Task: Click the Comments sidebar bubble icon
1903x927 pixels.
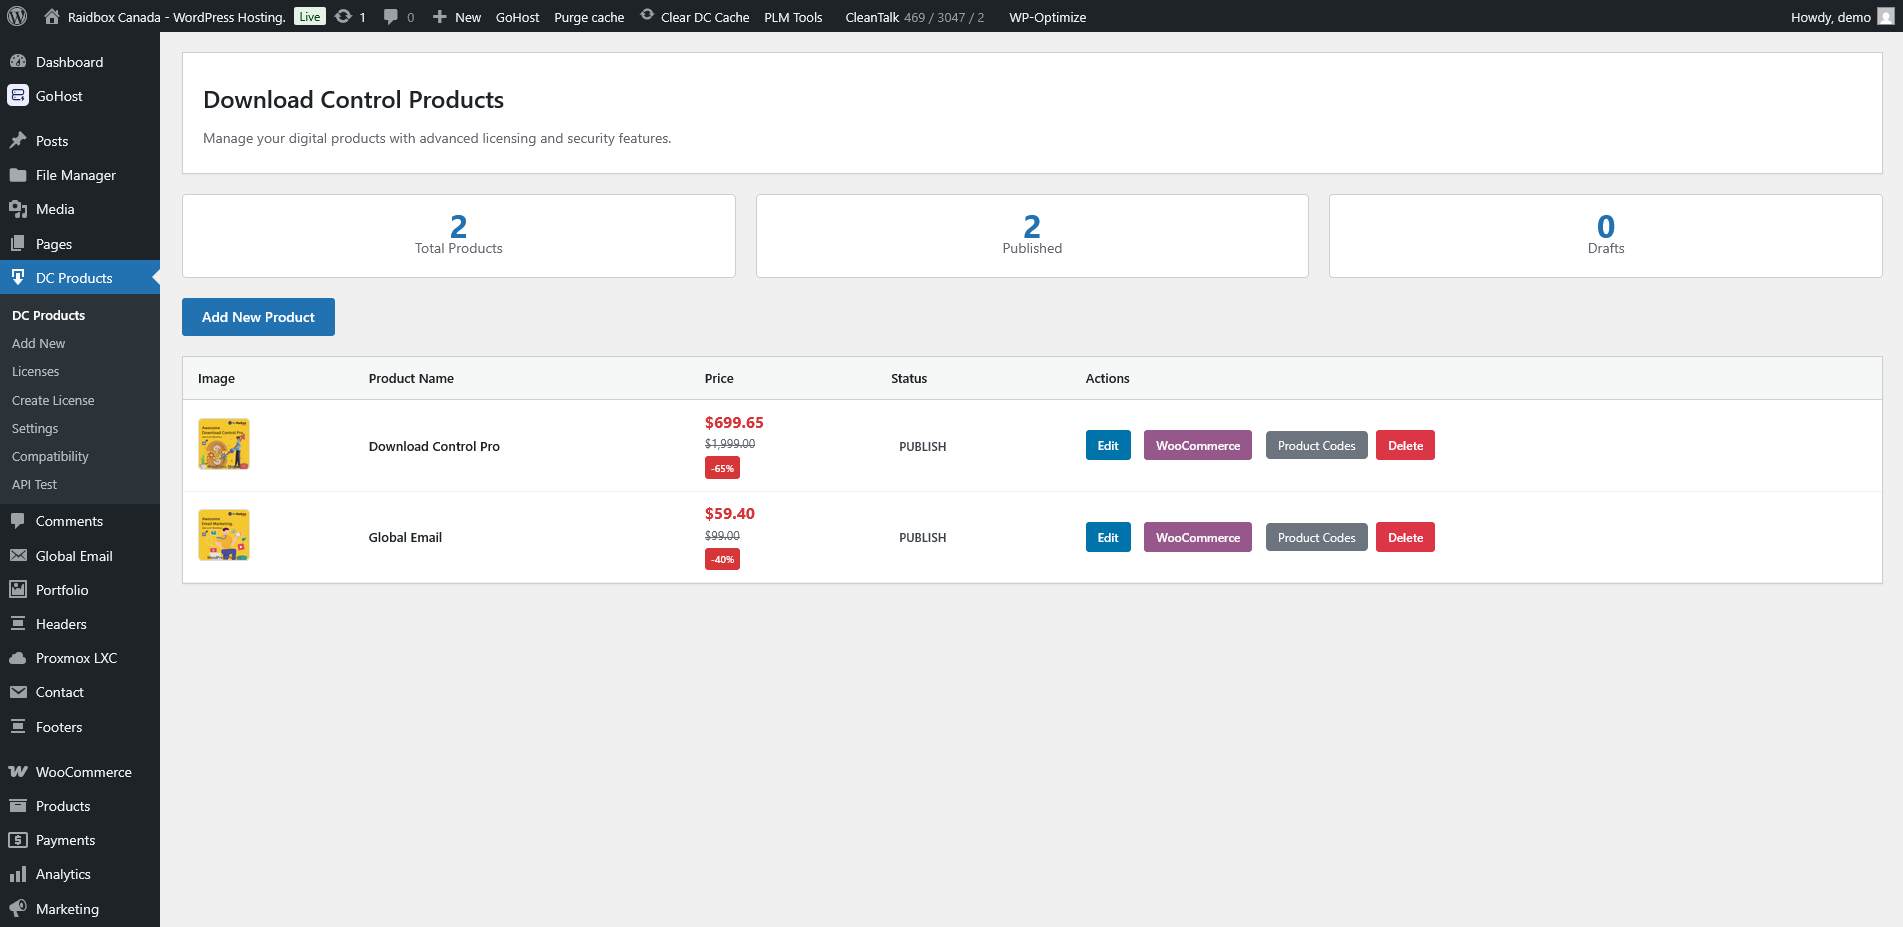Action: (x=18, y=520)
